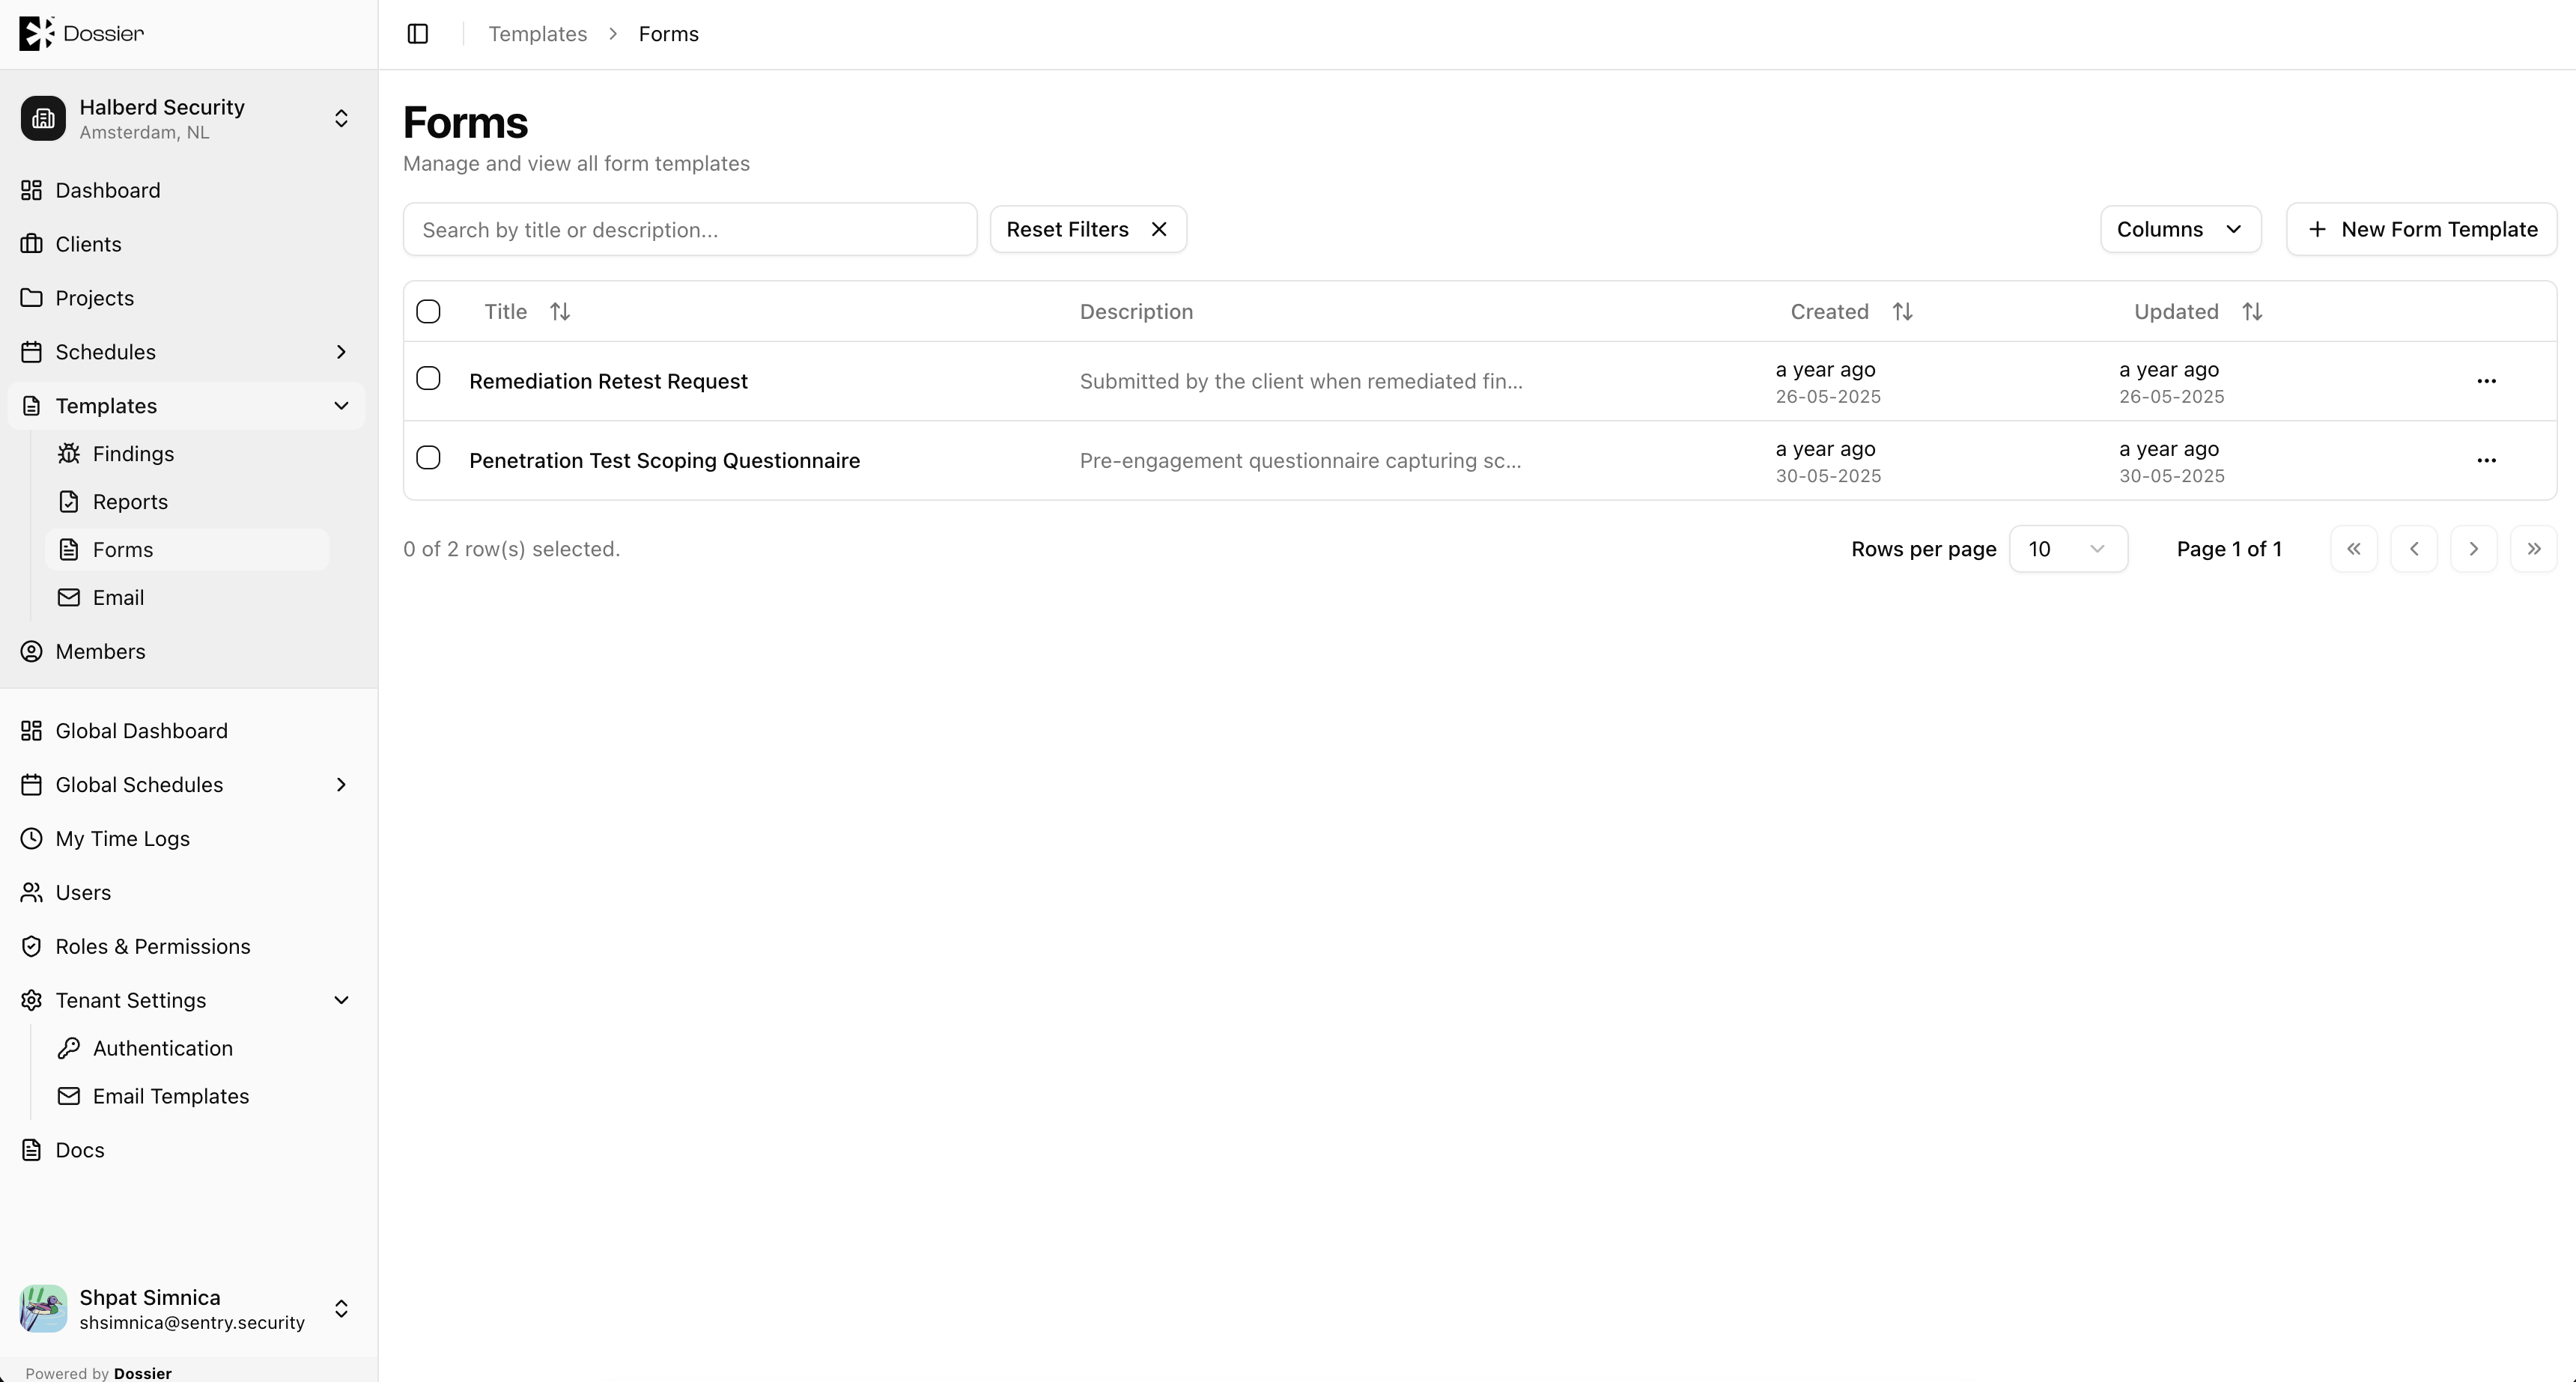
Task: Expand the Schedules menu
Action: pos(186,352)
